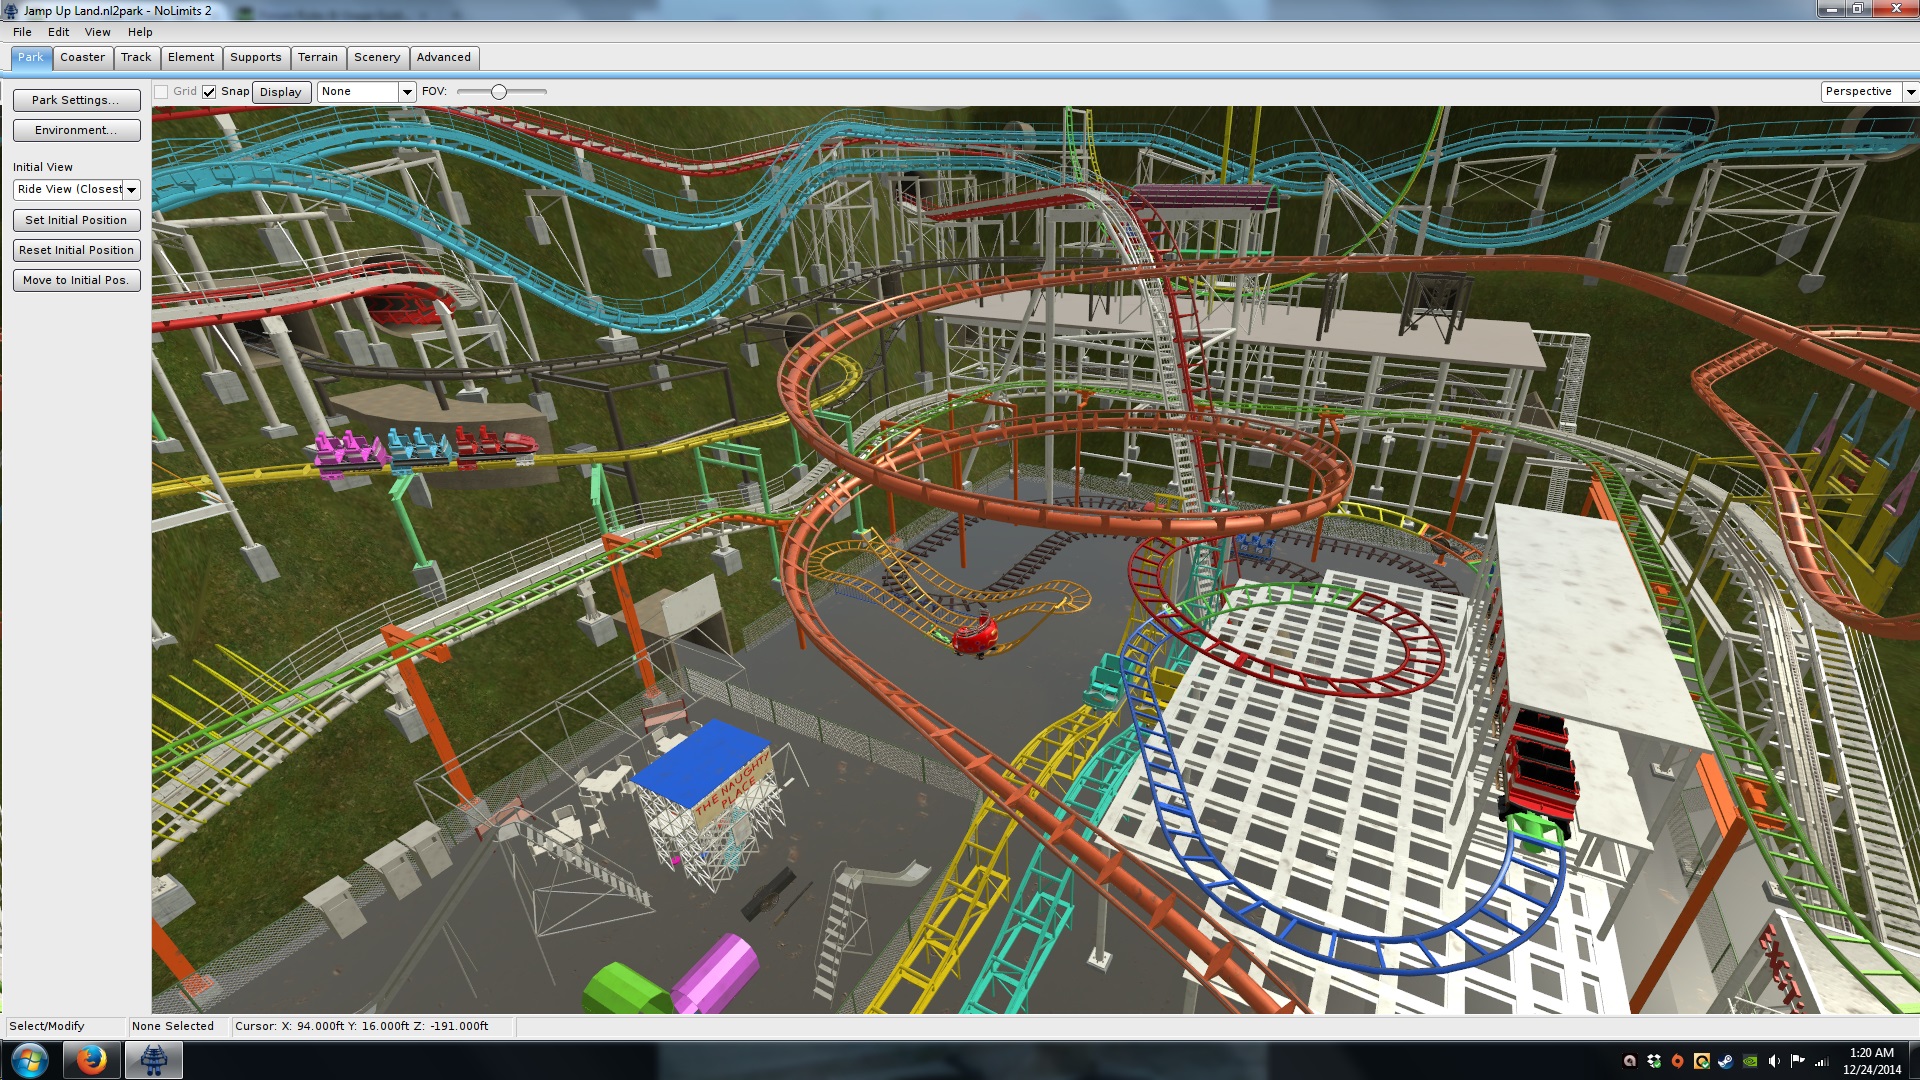The width and height of the screenshot is (1920, 1080).
Task: Open the NVIDIA tray icon
Action: [1750, 1061]
